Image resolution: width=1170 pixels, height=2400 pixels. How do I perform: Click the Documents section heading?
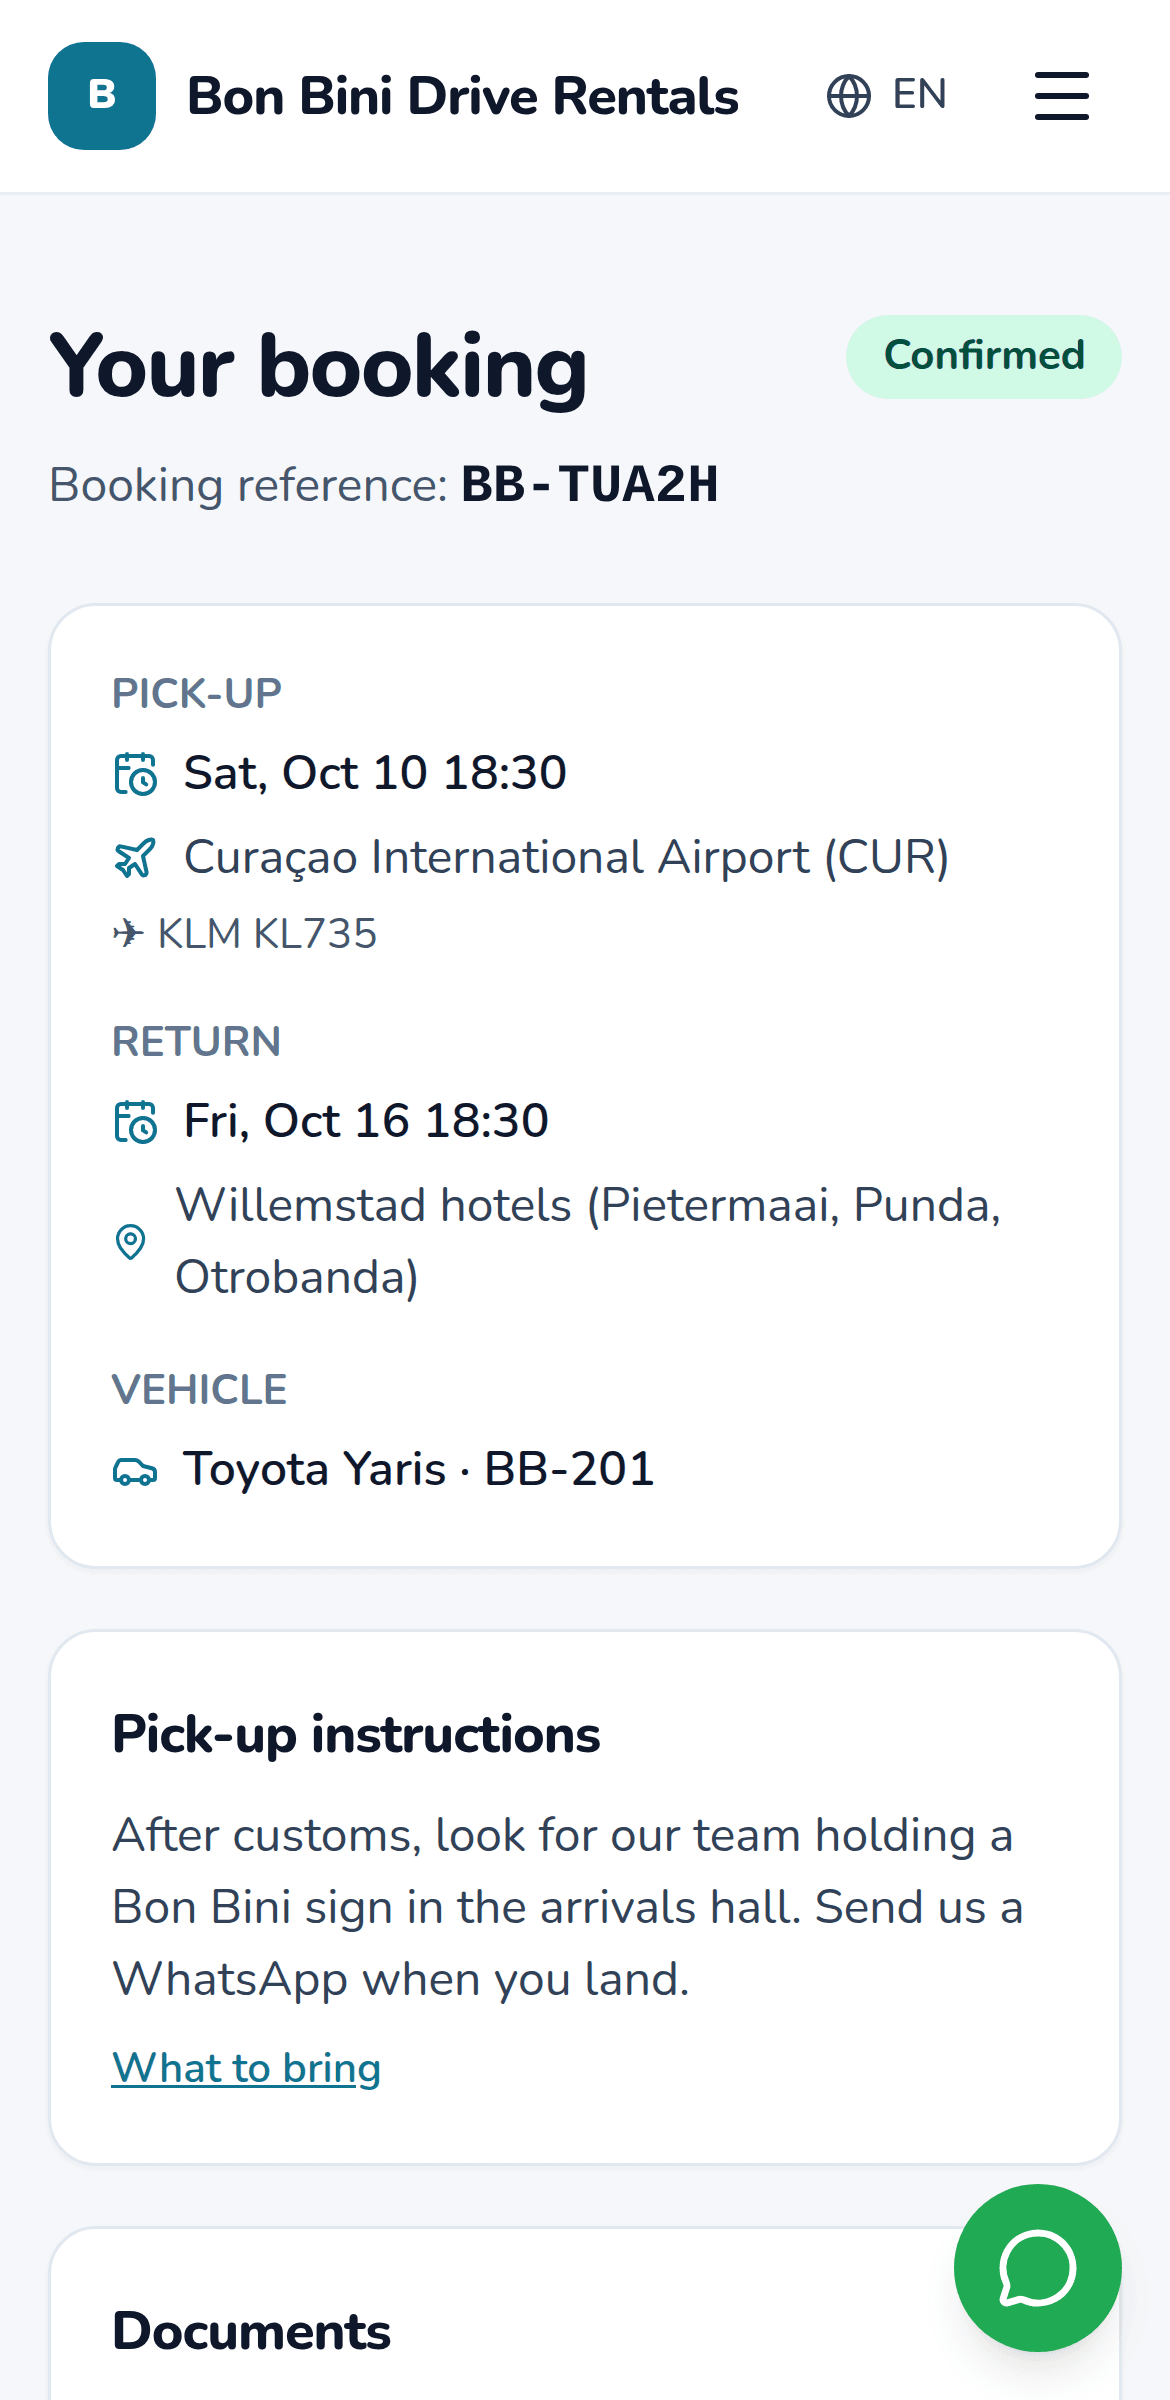click(251, 2331)
